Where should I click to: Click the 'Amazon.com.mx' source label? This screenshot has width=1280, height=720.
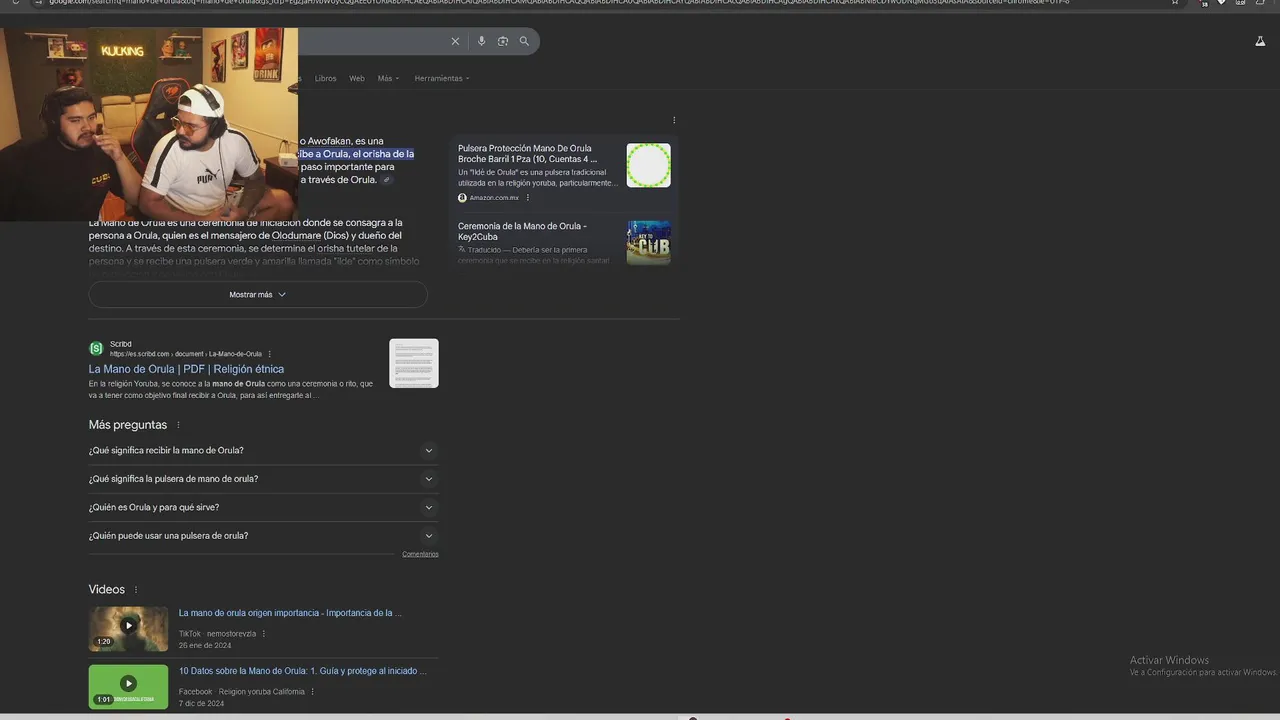point(494,198)
